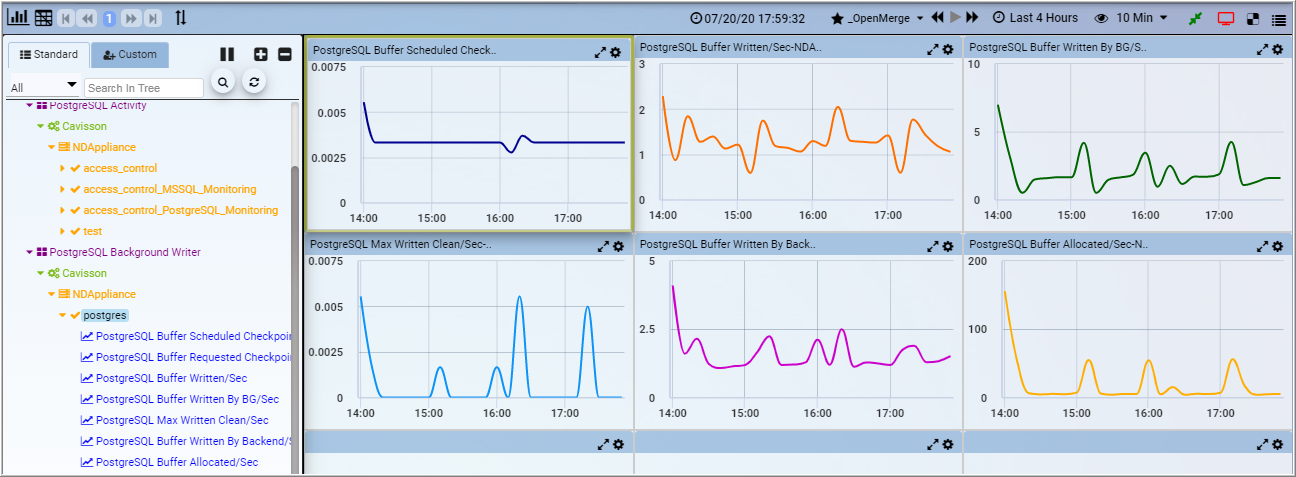Collapse NDAppliance under PostgreSQL Activity

(51, 147)
